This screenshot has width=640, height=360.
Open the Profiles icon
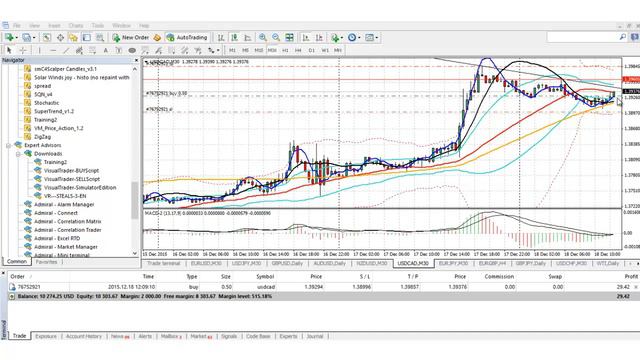27,38
